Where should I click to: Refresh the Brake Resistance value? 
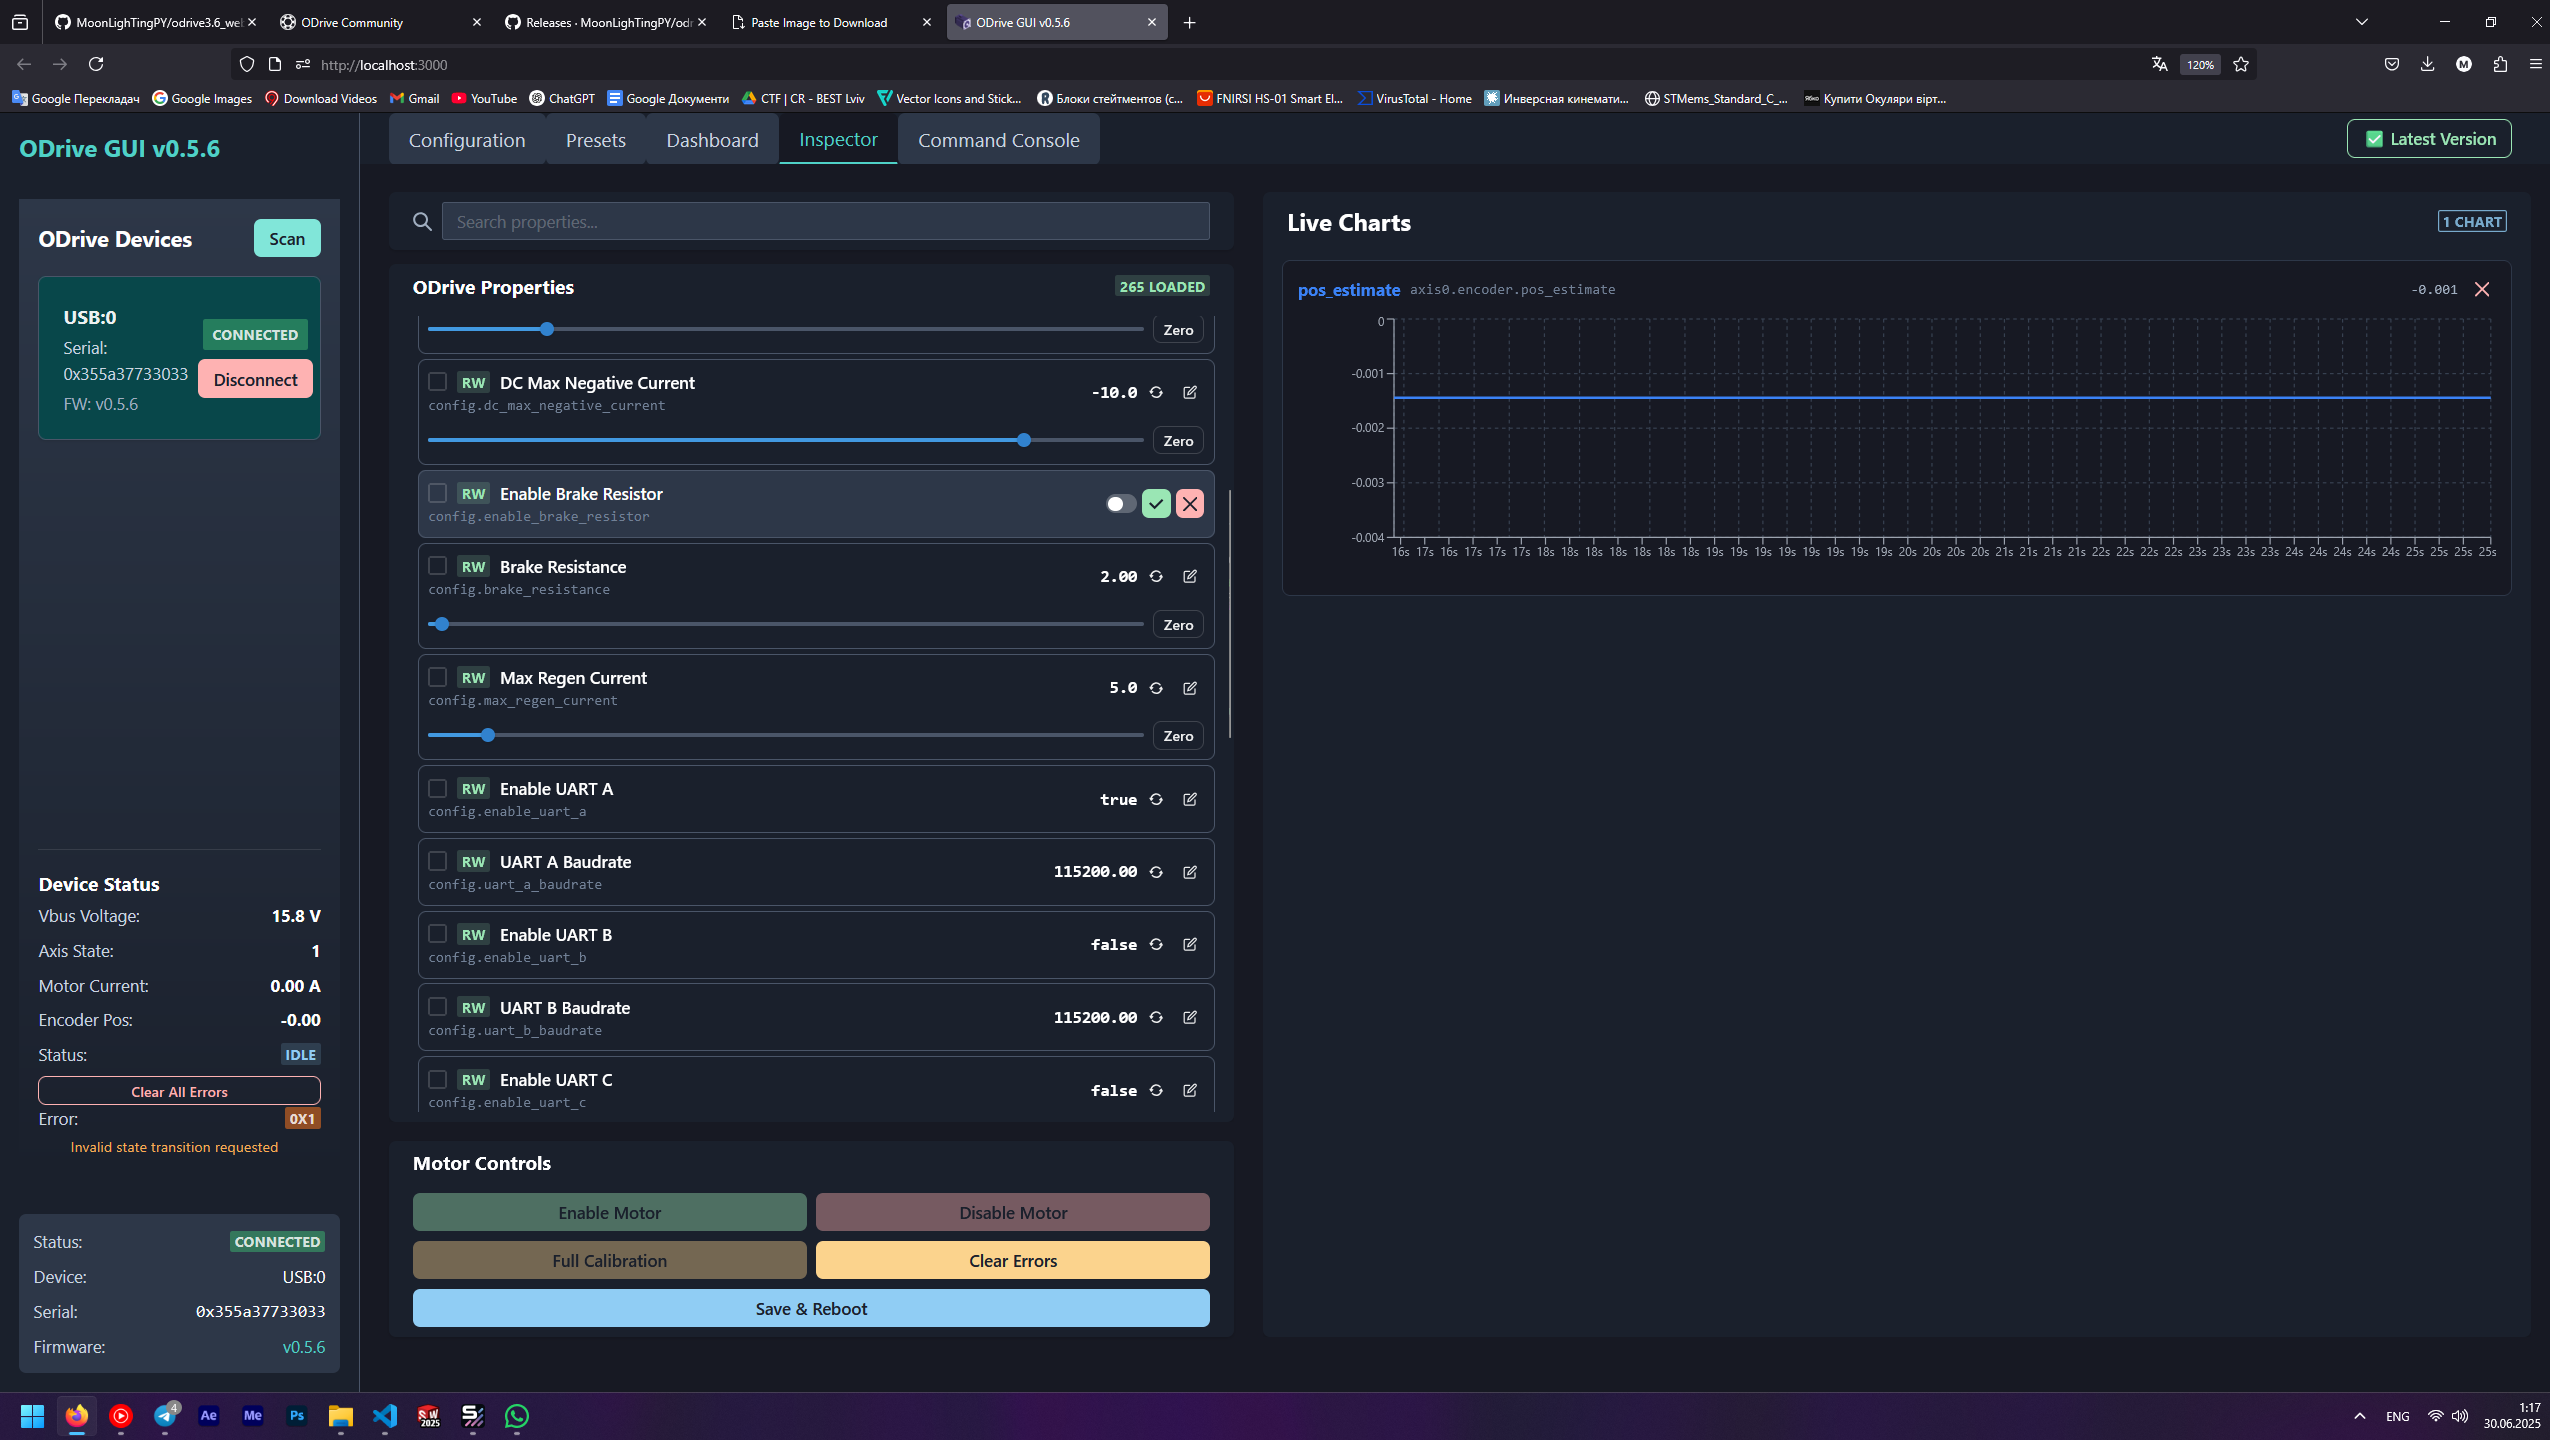[1156, 577]
